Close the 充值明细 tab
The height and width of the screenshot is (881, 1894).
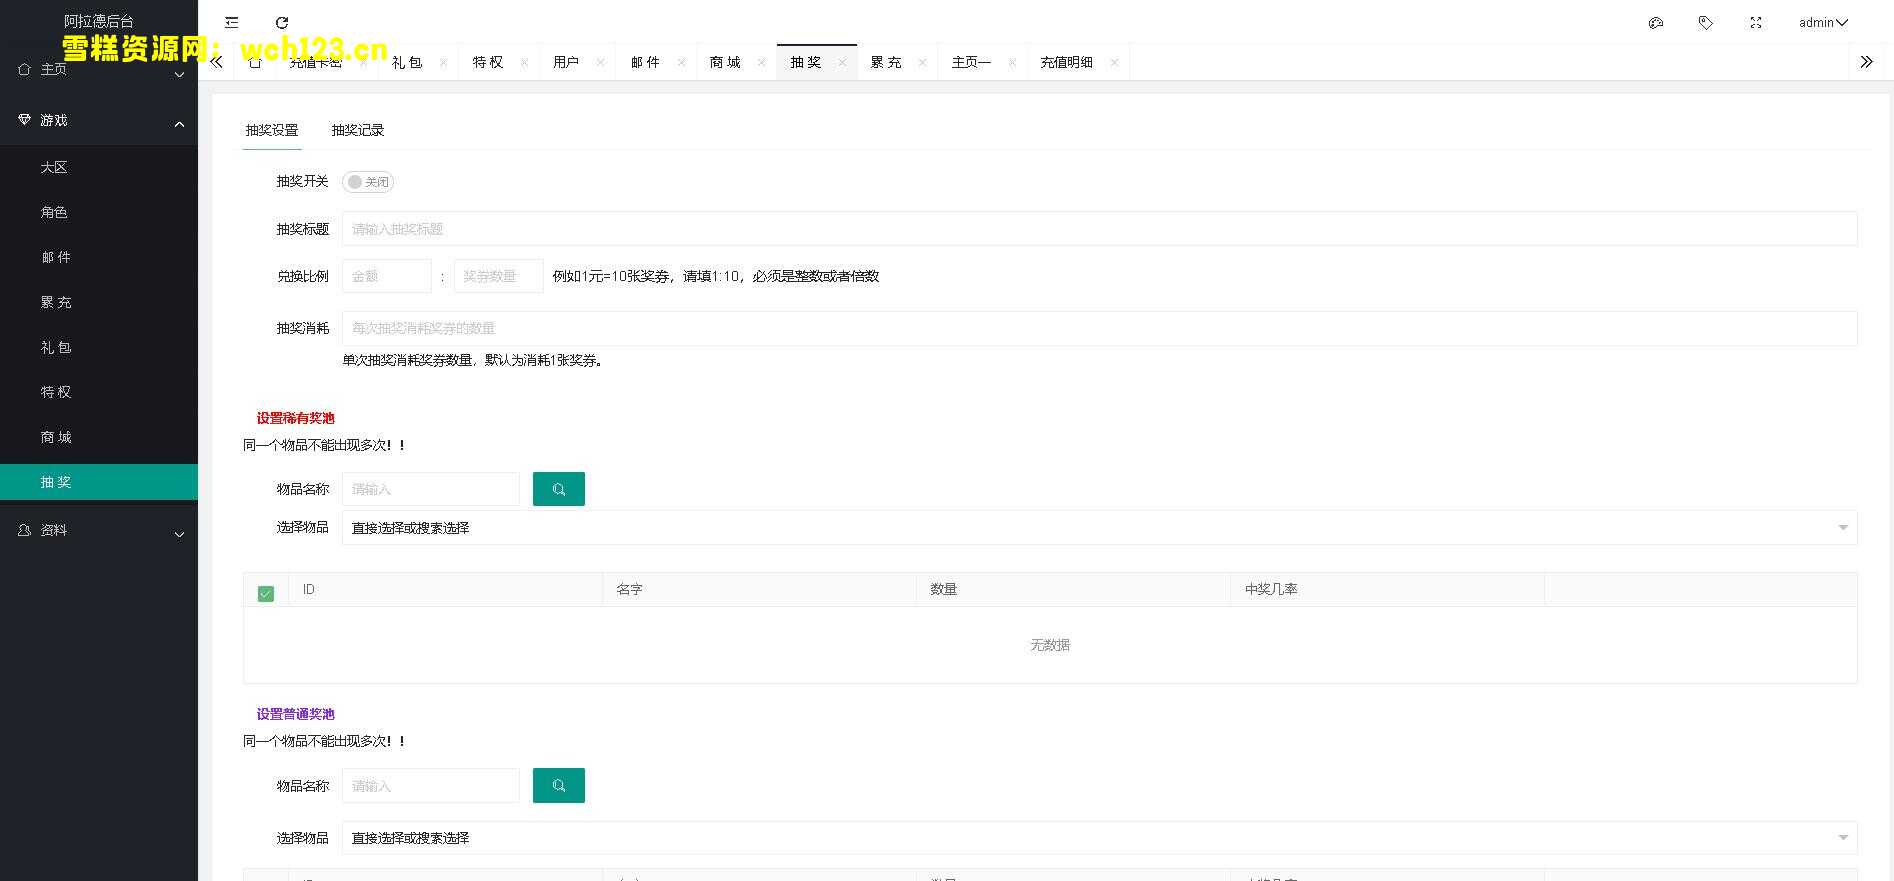[x=1115, y=62]
